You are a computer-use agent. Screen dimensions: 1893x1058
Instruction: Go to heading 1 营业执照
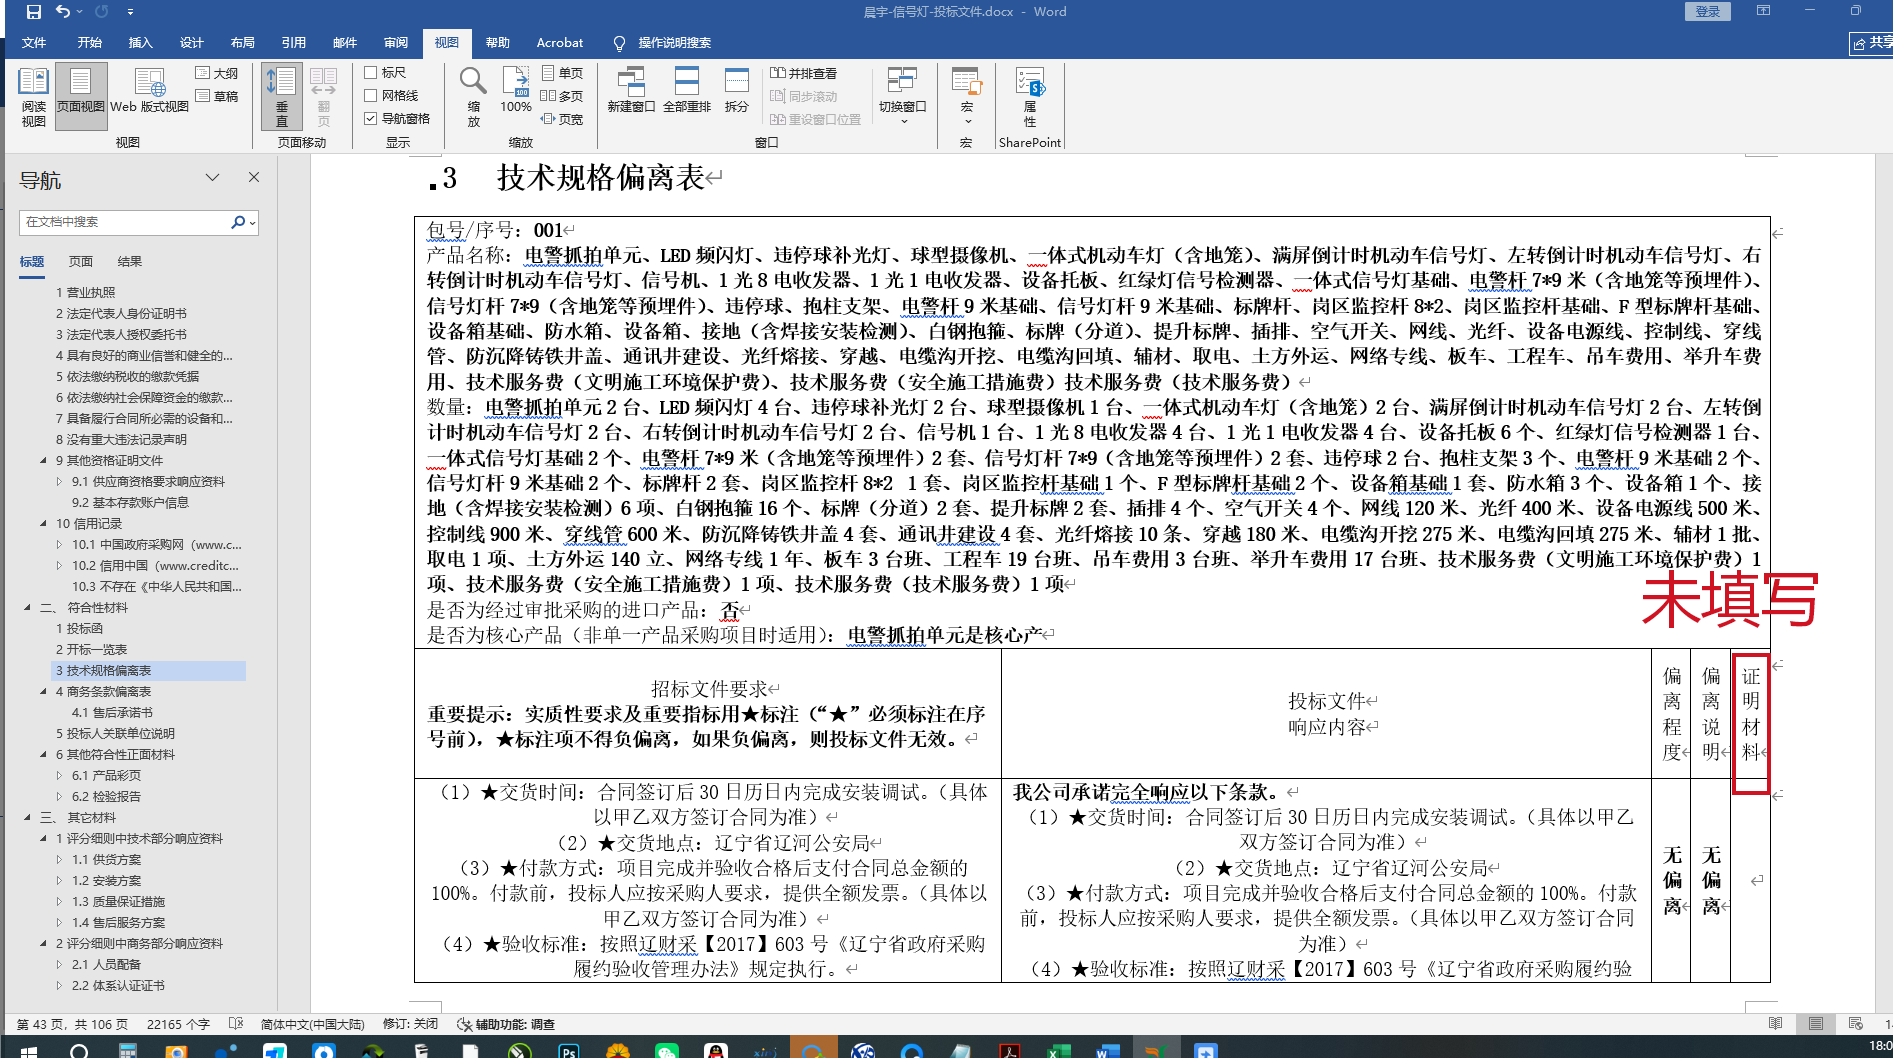(x=86, y=293)
